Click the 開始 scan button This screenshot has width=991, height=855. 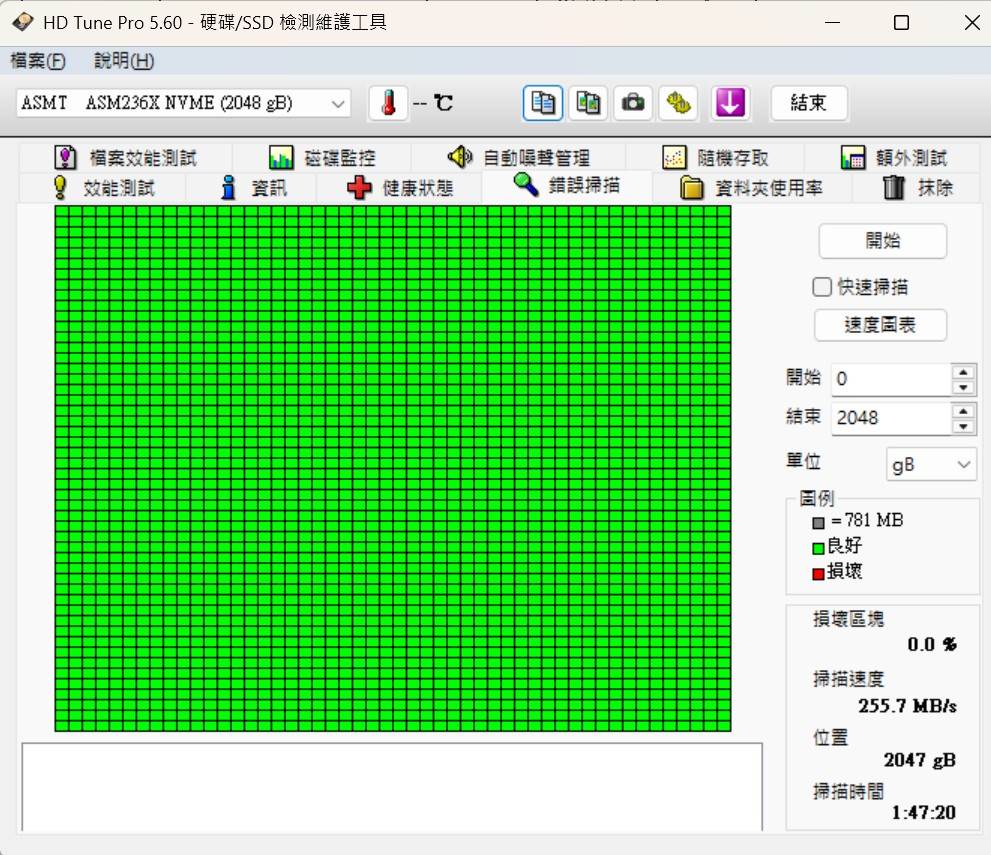[882, 241]
